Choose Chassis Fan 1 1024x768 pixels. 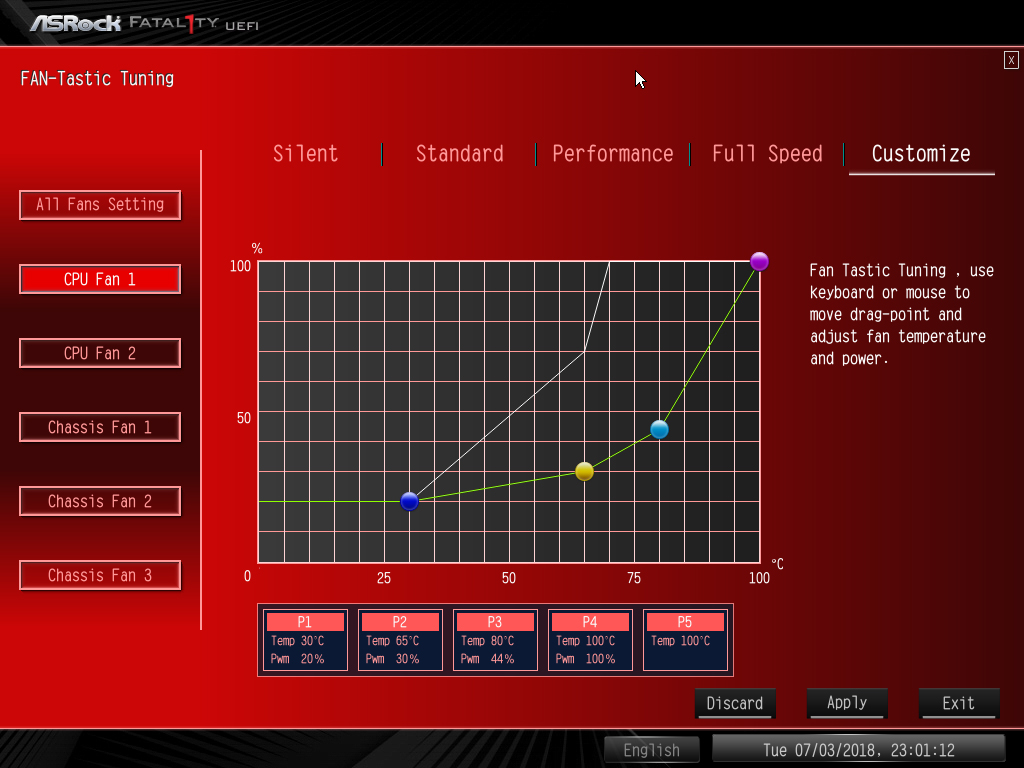pyautogui.click(x=100, y=427)
